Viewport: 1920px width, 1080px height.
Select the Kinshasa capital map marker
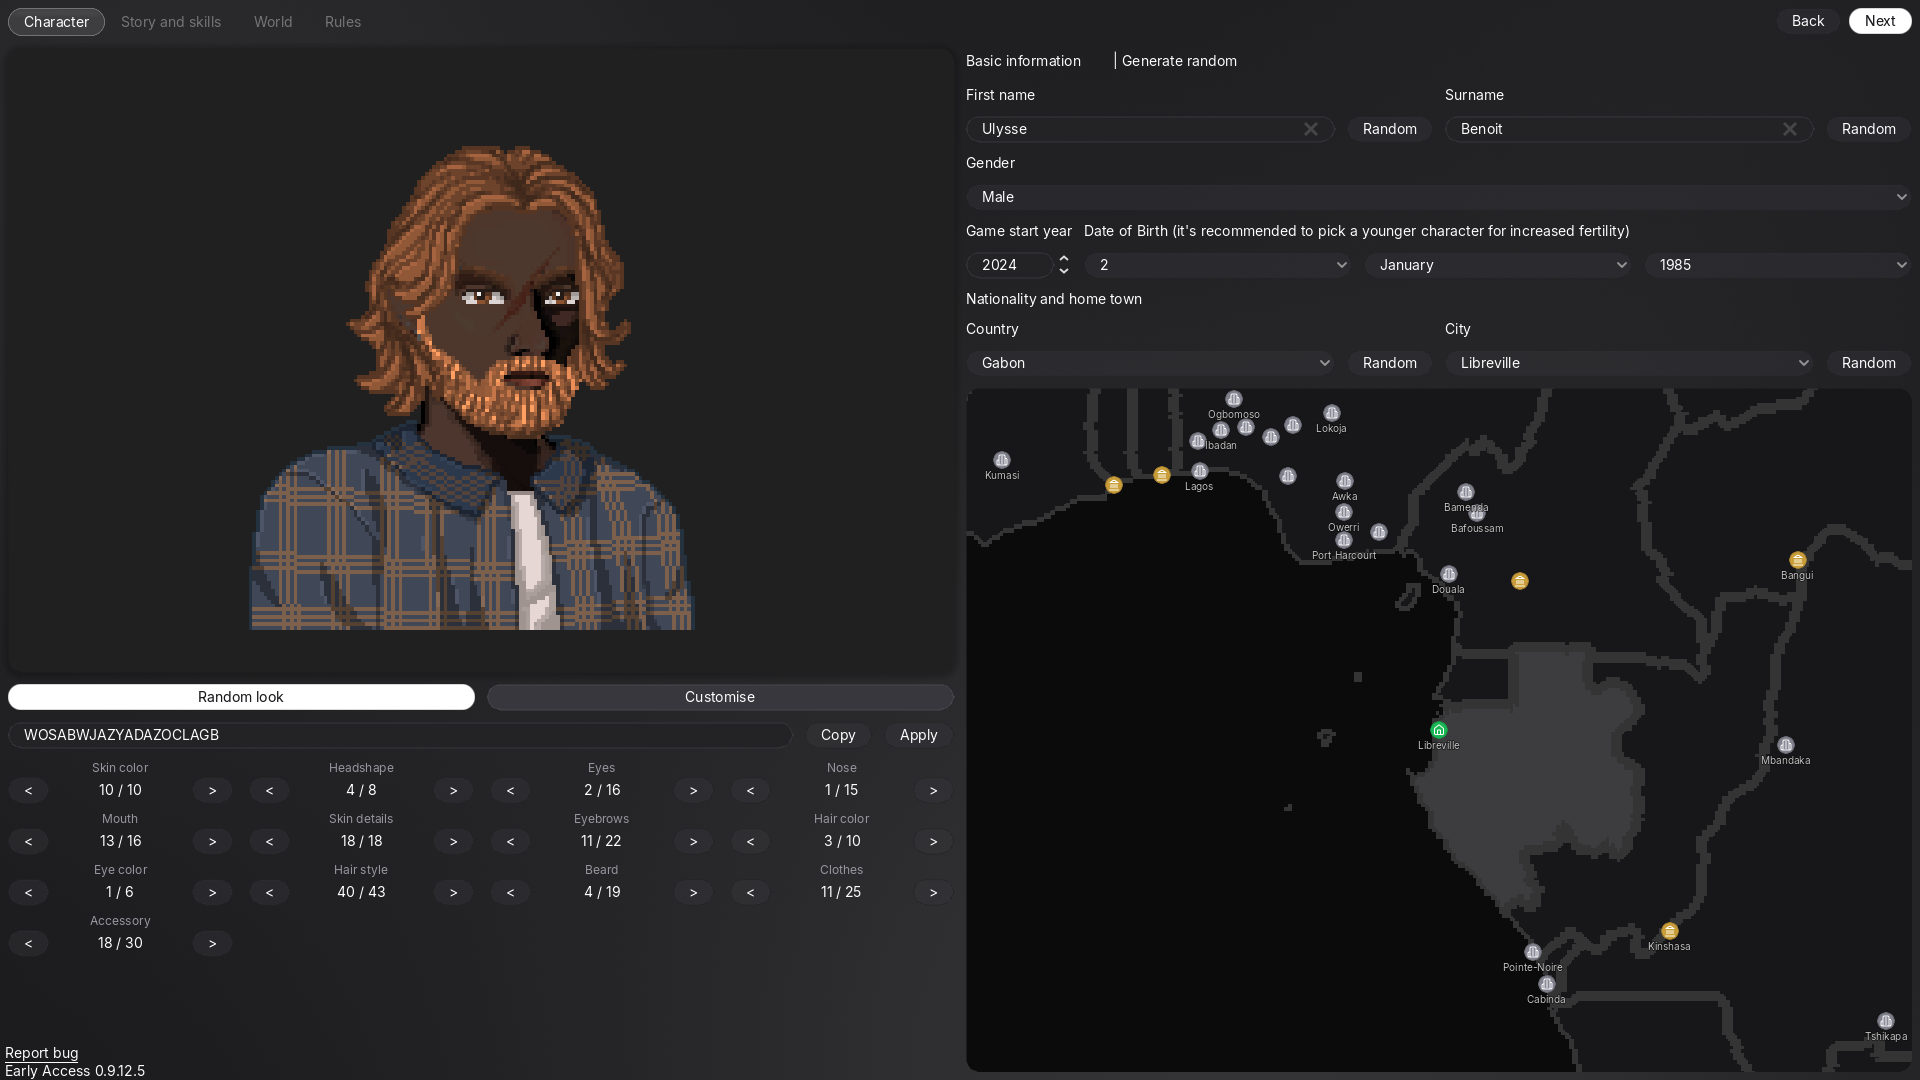coord(1669,931)
